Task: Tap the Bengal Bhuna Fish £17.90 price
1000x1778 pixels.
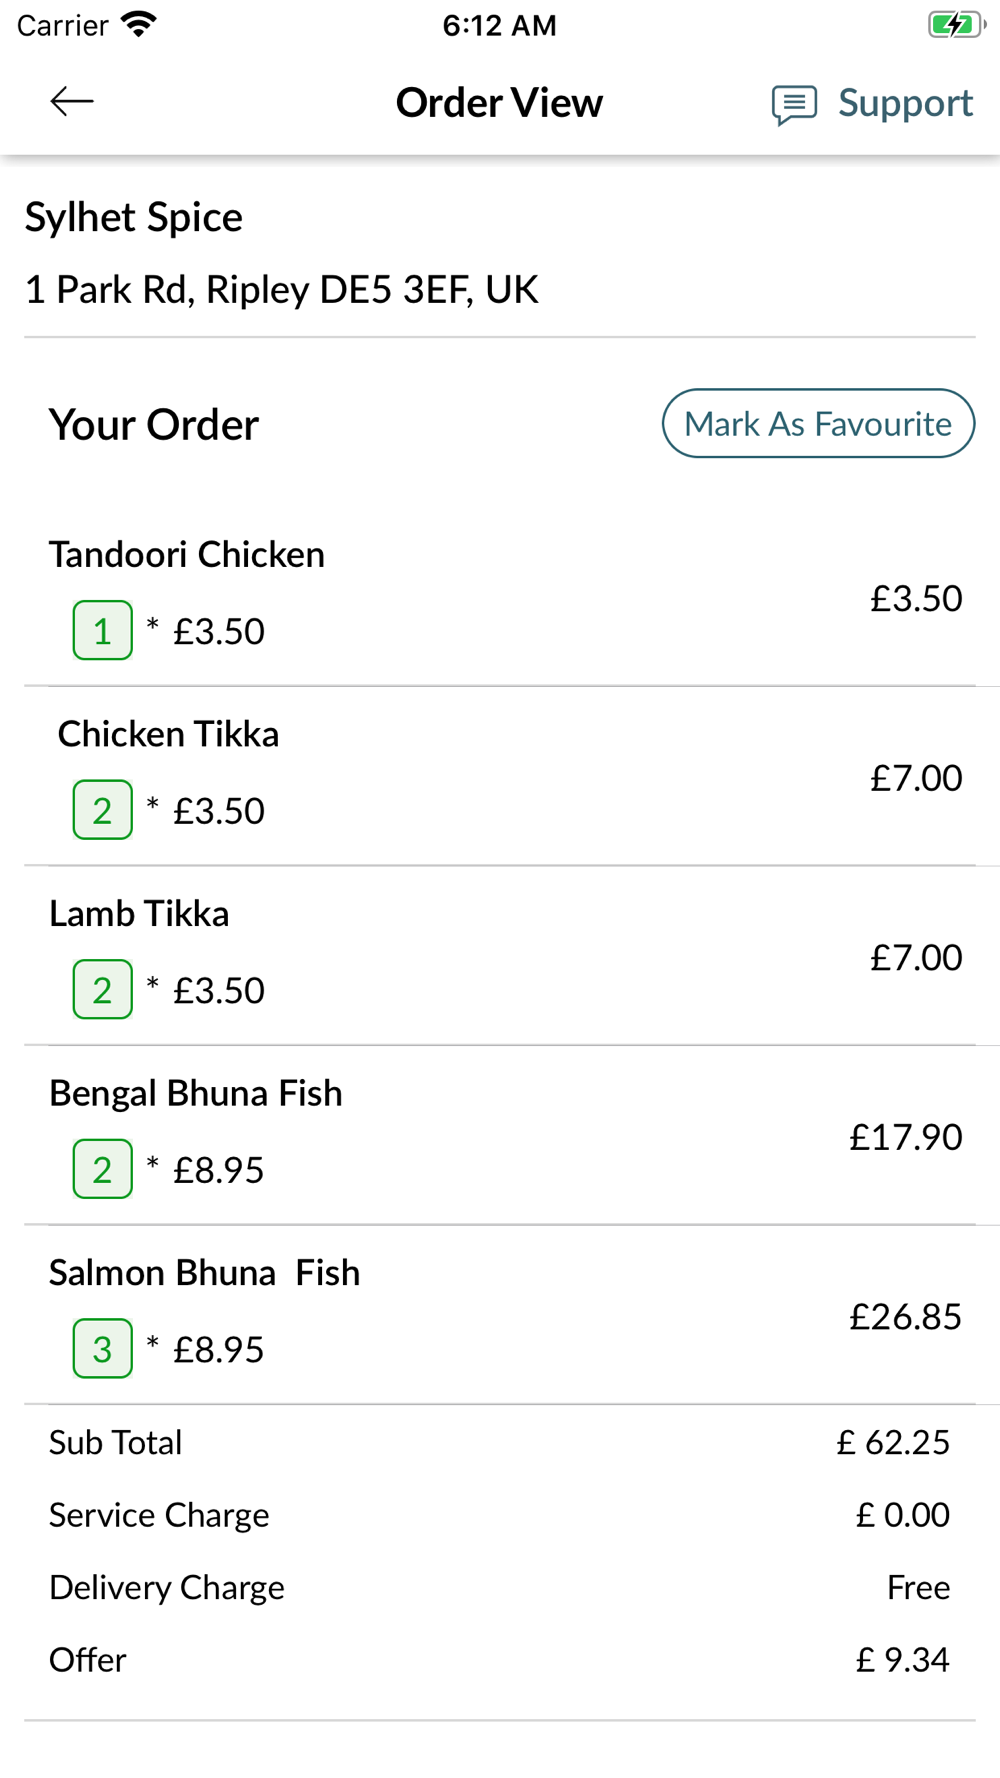Action: click(x=906, y=1137)
